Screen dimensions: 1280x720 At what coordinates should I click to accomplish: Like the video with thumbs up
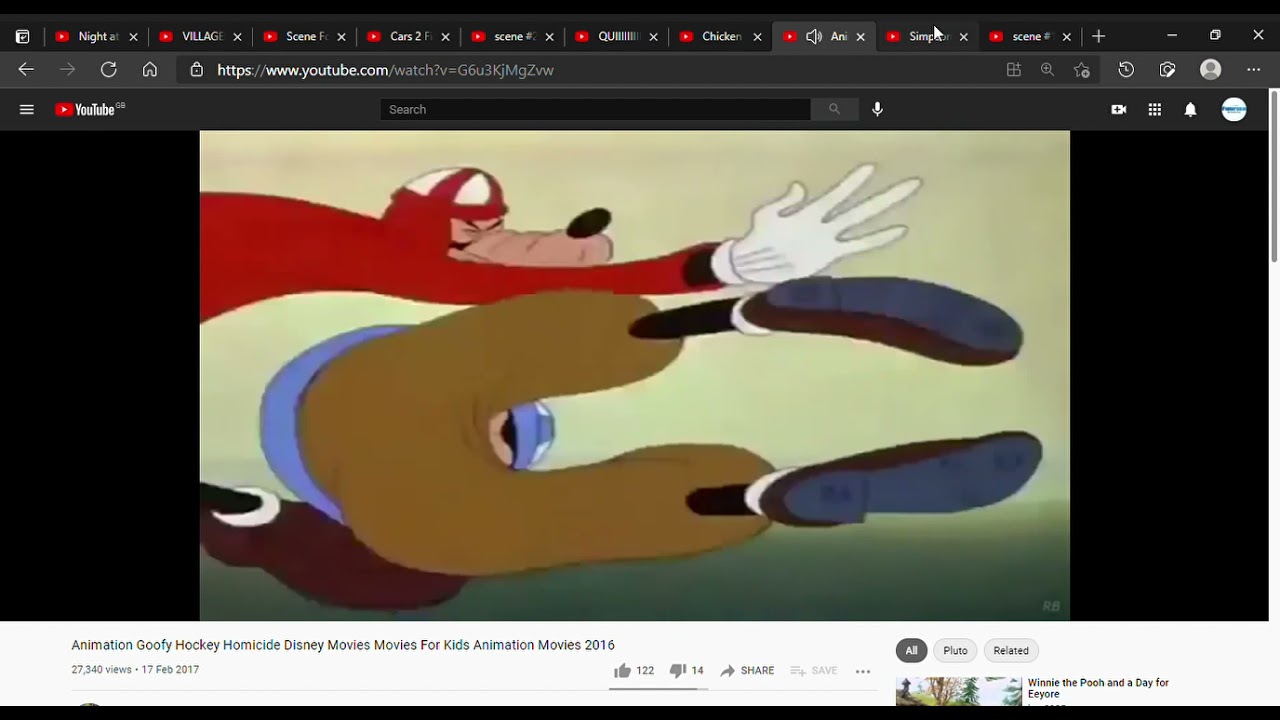click(633, 671)
